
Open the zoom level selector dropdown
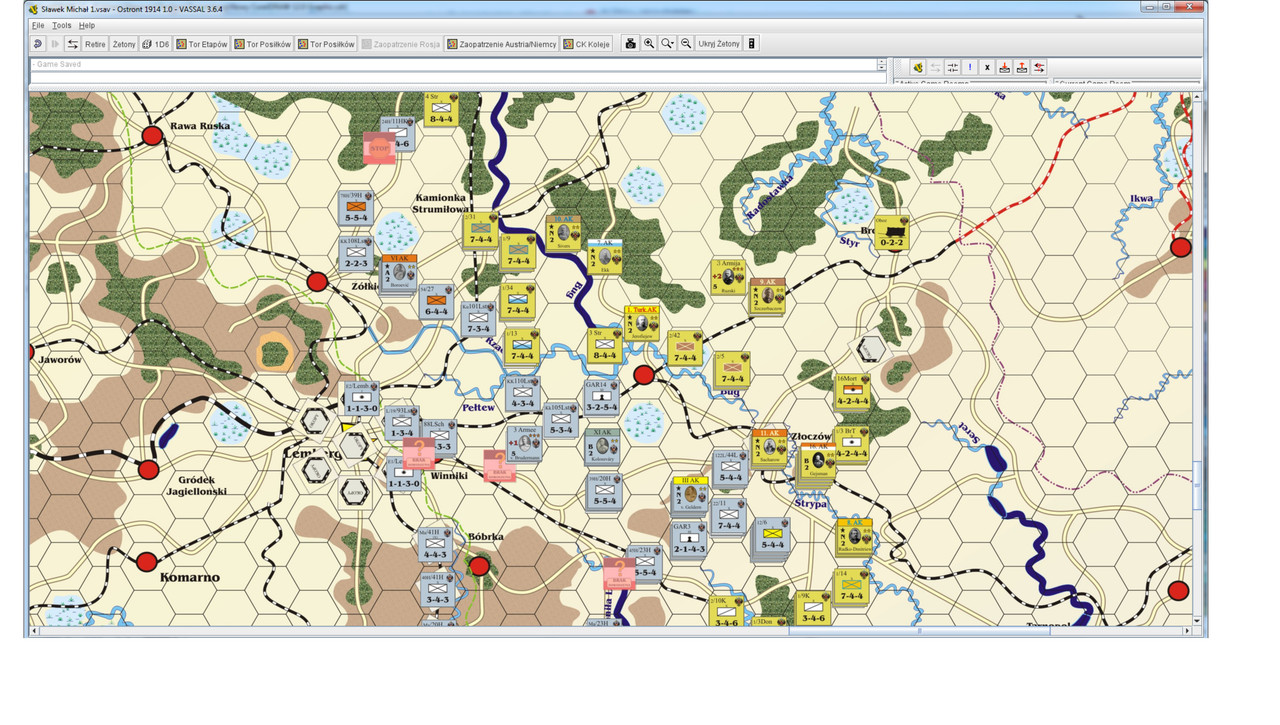tap(668, 44)
